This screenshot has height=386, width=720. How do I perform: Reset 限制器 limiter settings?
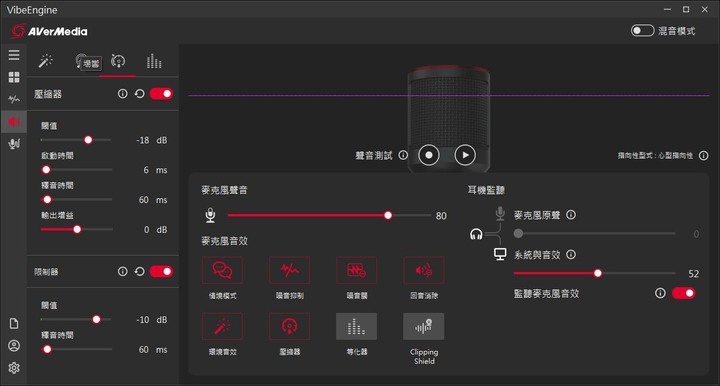[x=140, y=271]
